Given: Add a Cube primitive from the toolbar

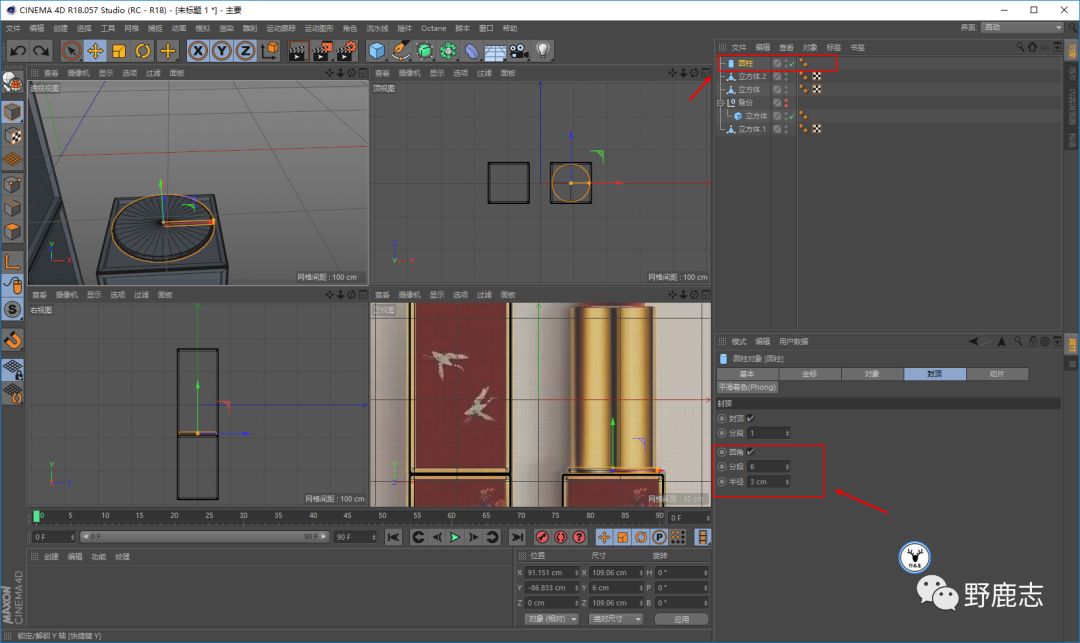Looking at the screenshot, I should (x=377, y=50).
